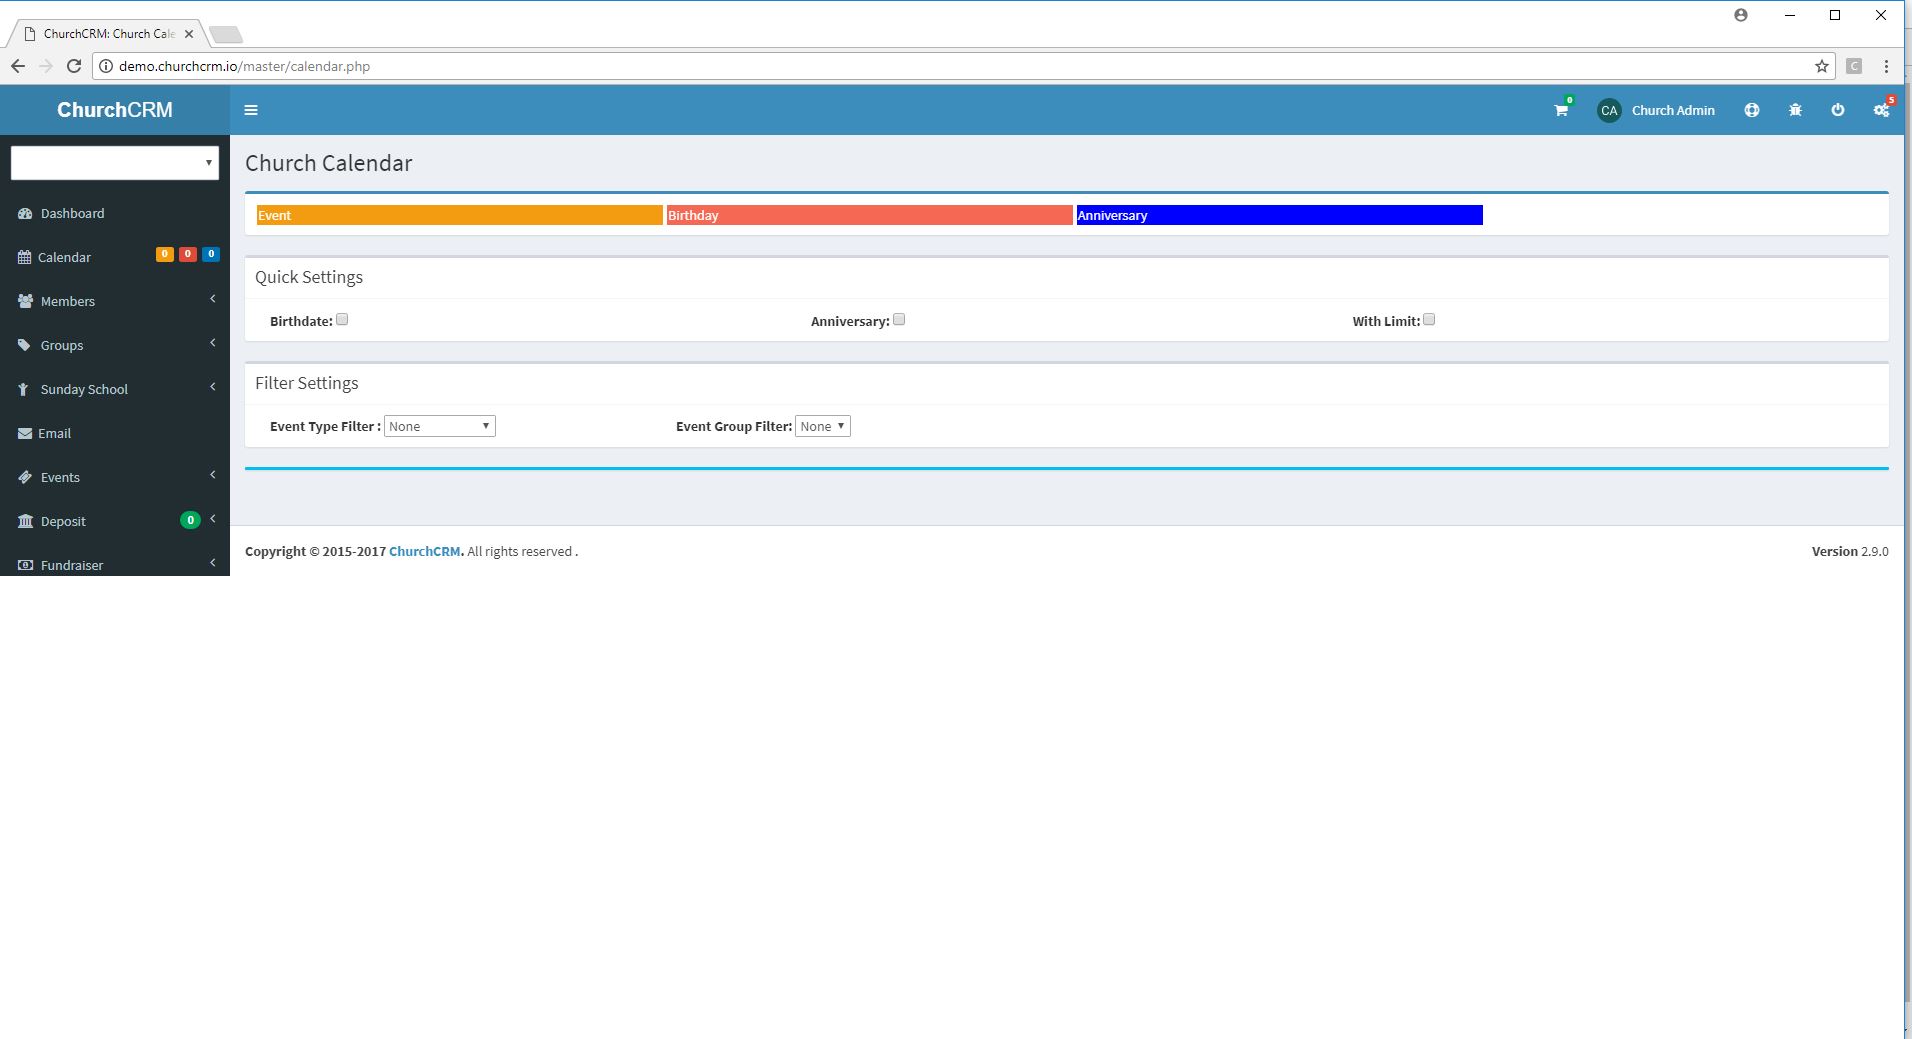
Task: Click the CA user avatar
Action: [x=1609, y=111]
